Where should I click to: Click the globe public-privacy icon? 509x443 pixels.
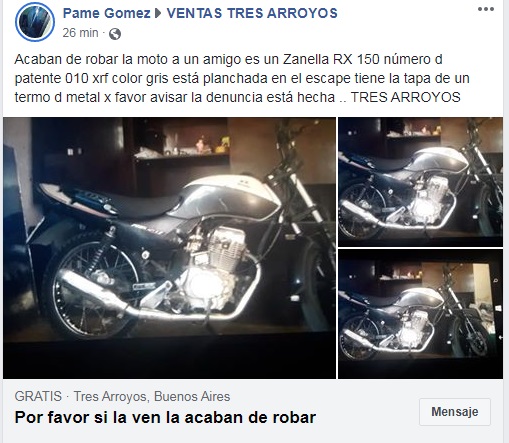pos(115,34)
